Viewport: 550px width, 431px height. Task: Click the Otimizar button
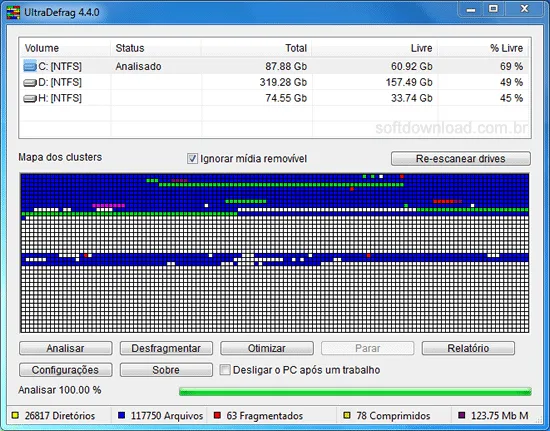pos(267,348)
